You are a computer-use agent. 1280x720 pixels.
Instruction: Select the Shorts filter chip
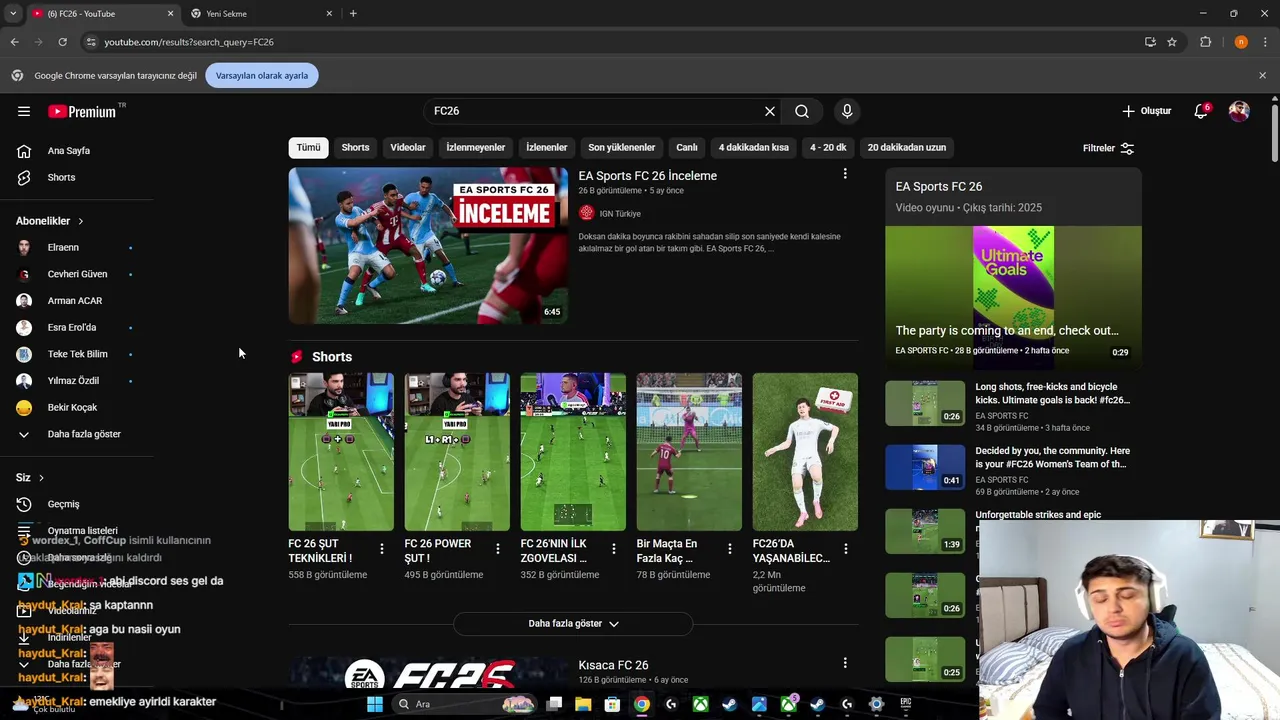(355, 147)
